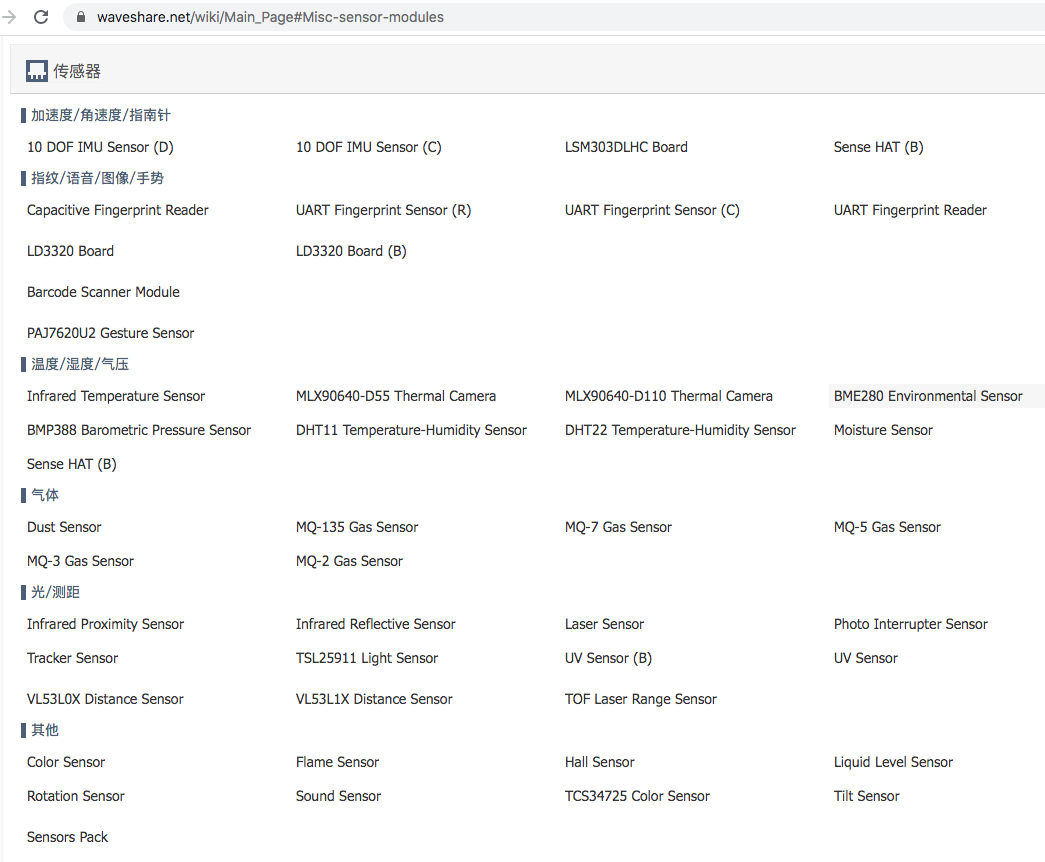Open UART Fingerprint Sensor (C) link

tap(652, 211)
